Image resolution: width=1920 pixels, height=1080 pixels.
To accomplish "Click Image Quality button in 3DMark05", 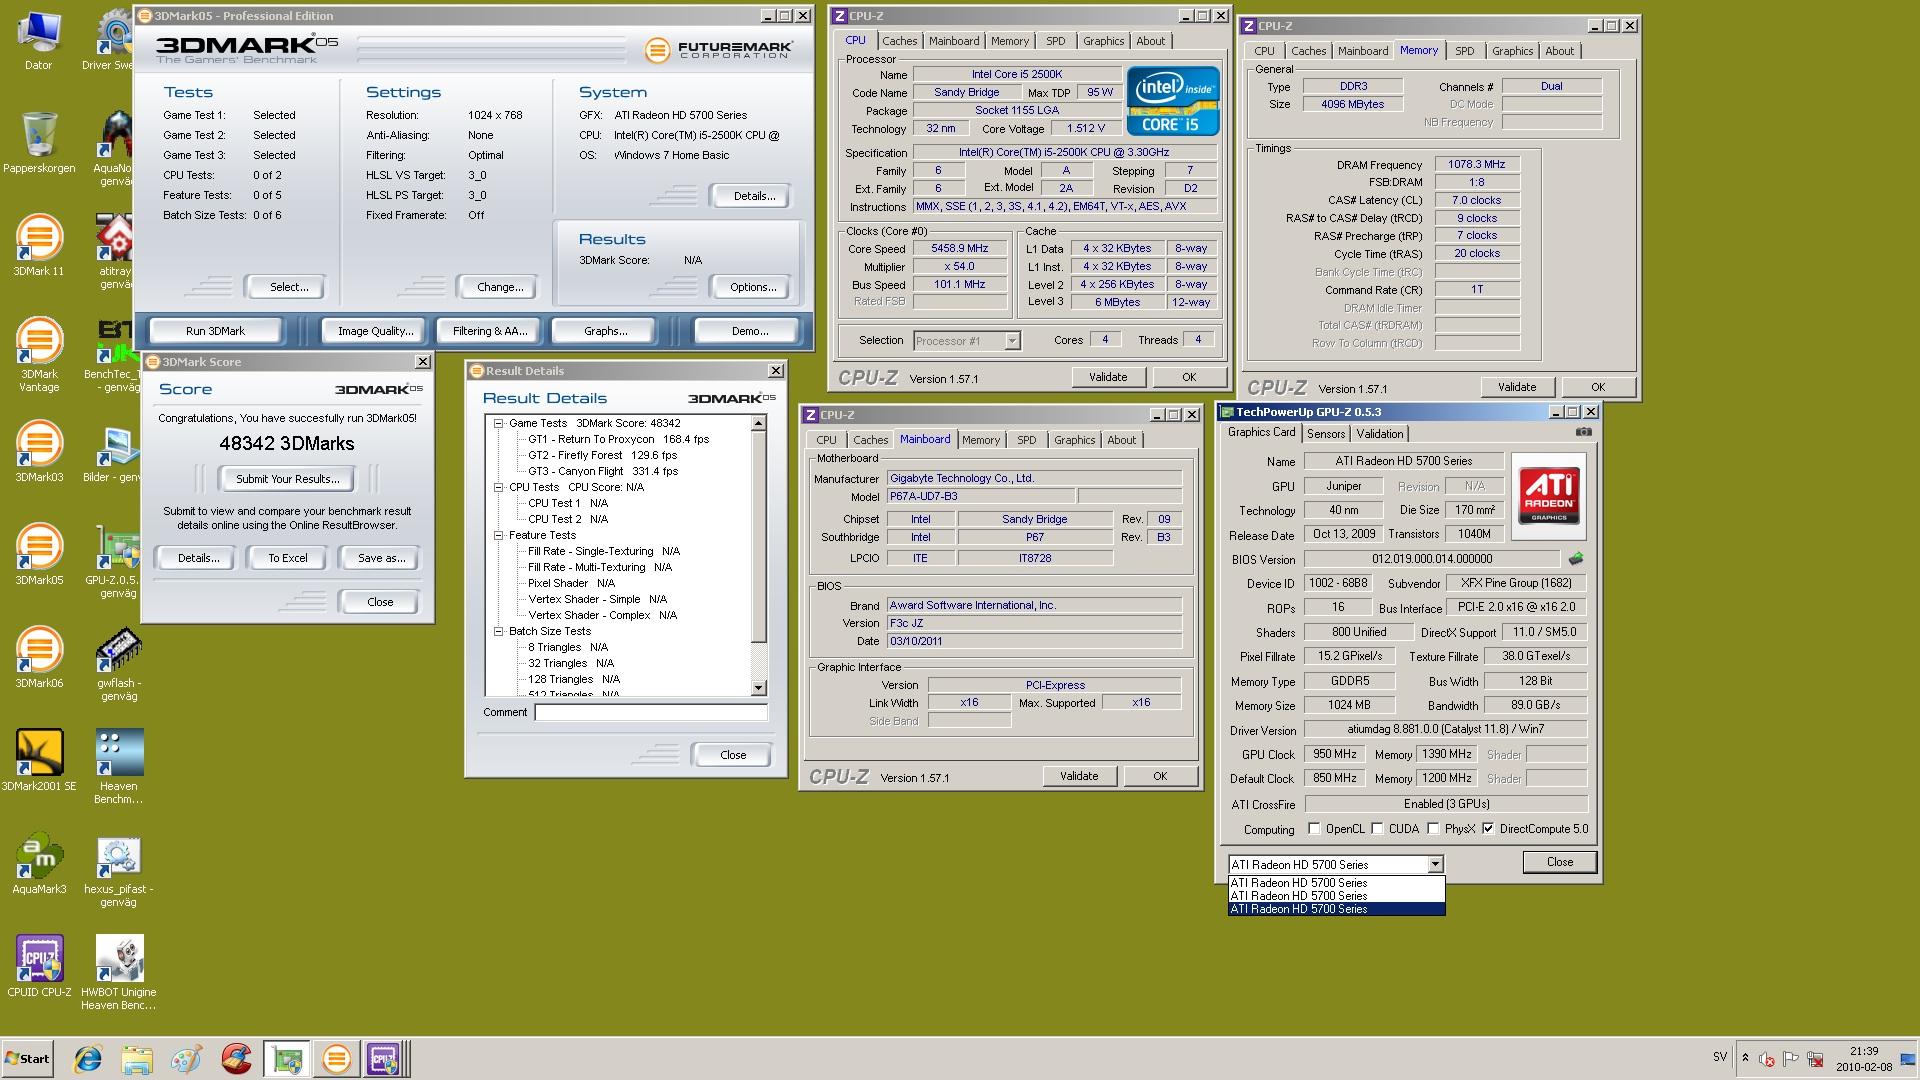I will pos(375,331).
